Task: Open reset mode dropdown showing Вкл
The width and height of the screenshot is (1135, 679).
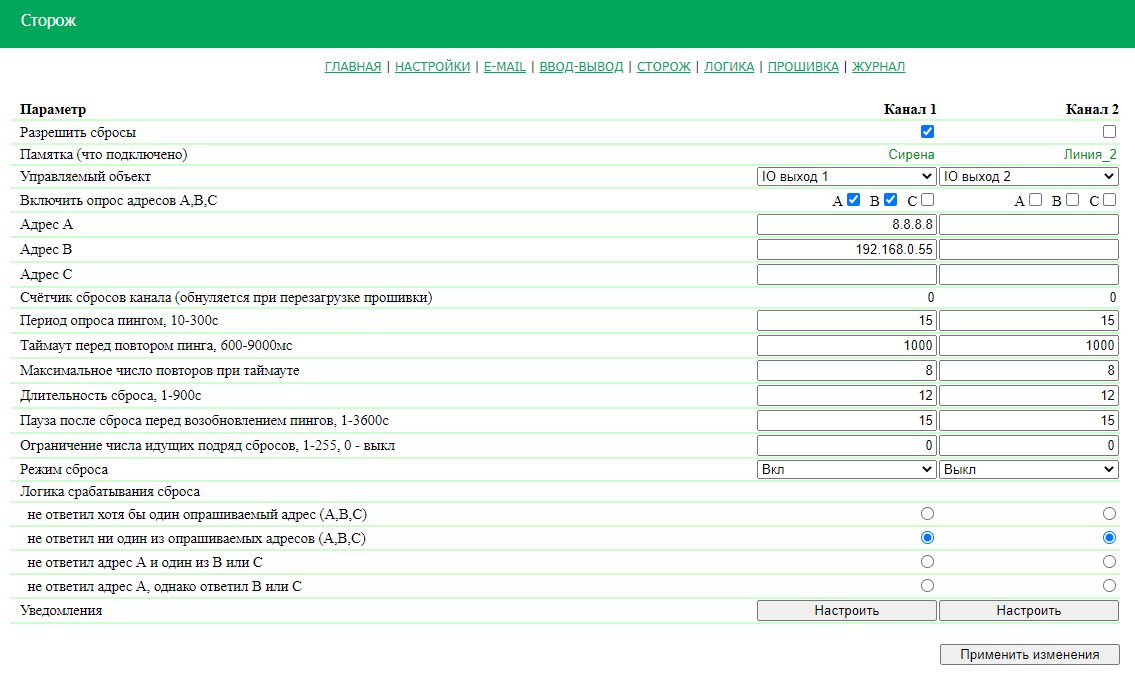Action: (847, 470)
